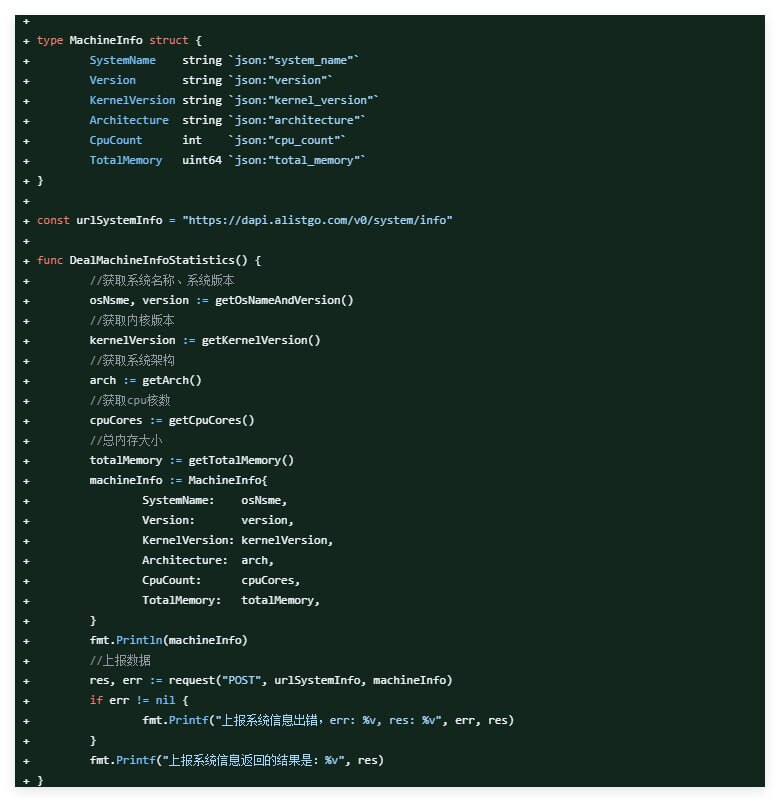Click the "type" keyword before MachineInfo struct
The image size is (780, 802).
(50, 40)
